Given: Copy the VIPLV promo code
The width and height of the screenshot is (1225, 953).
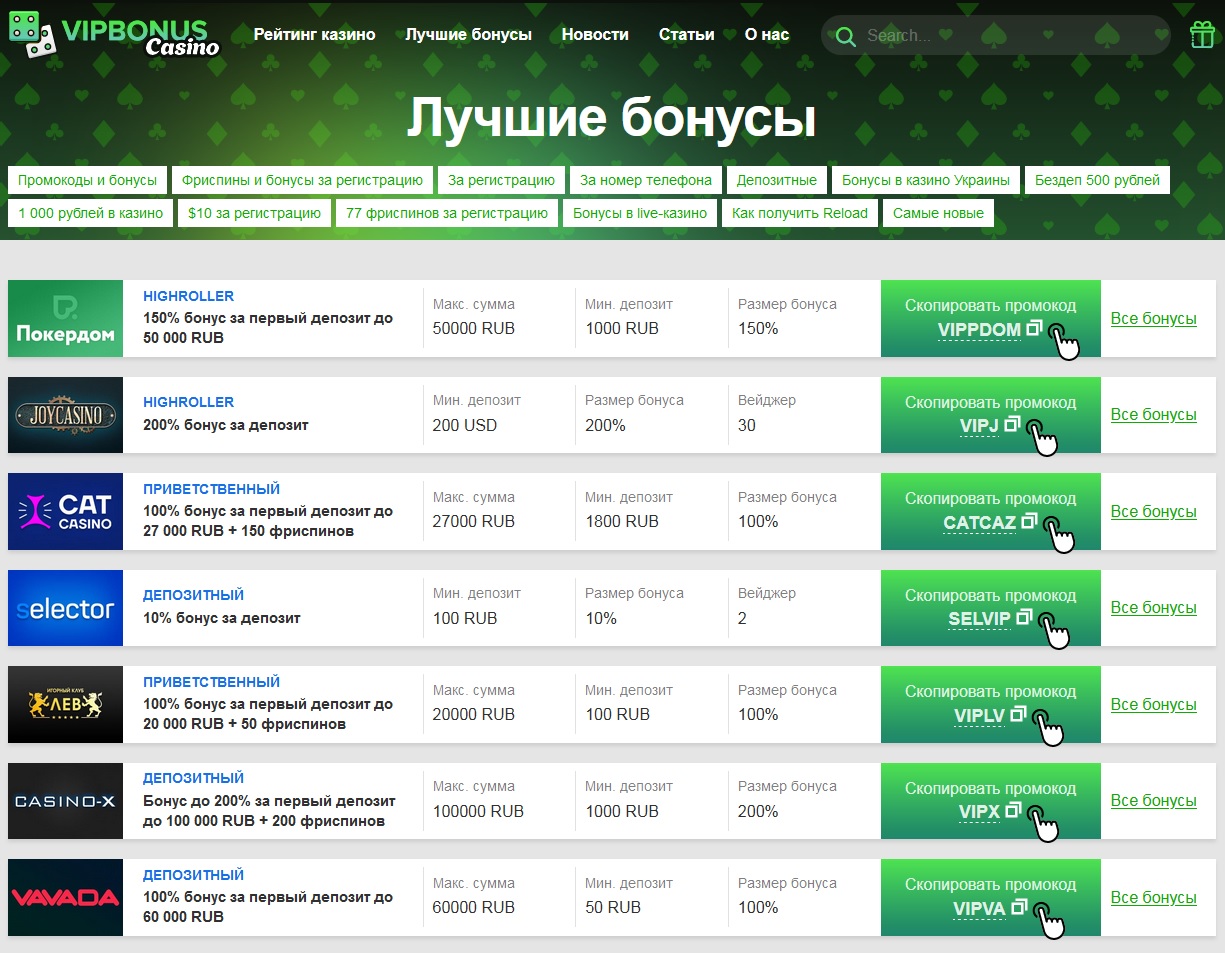Looking at the screenshot, I should point(991,704).
